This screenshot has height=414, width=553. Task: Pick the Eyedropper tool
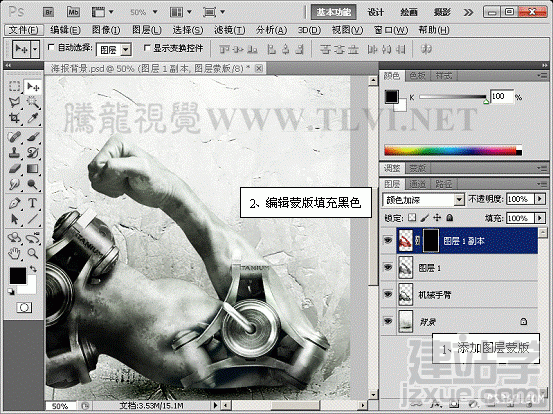(x=32, y=118)
